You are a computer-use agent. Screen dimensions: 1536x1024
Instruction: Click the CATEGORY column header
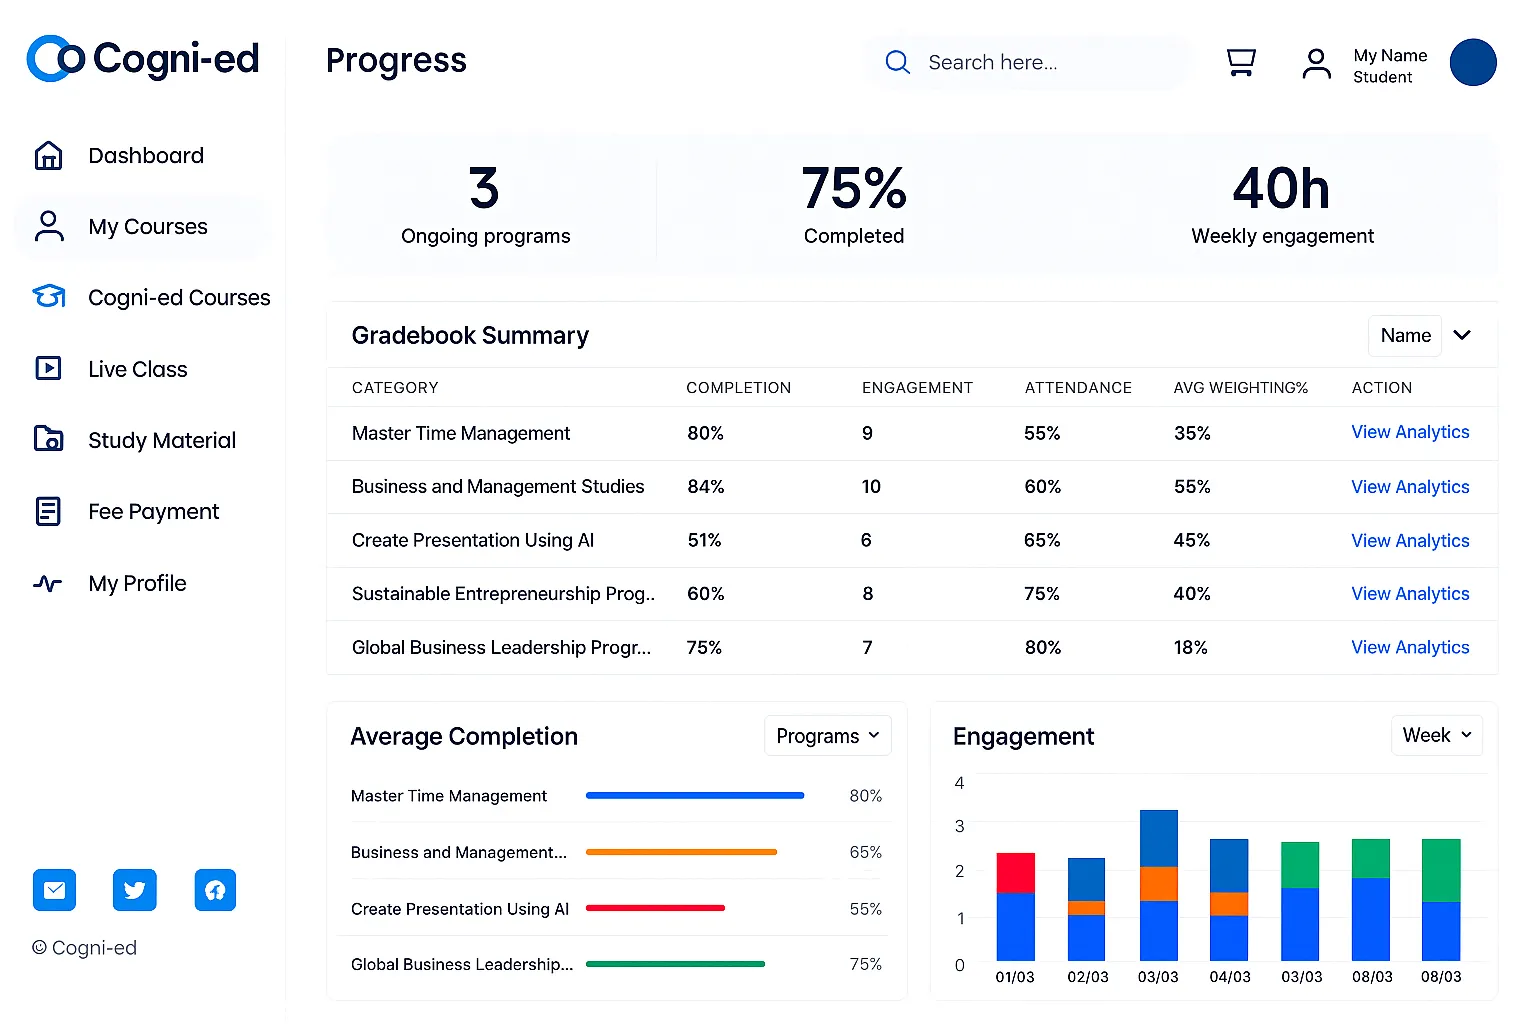point(395,388)
